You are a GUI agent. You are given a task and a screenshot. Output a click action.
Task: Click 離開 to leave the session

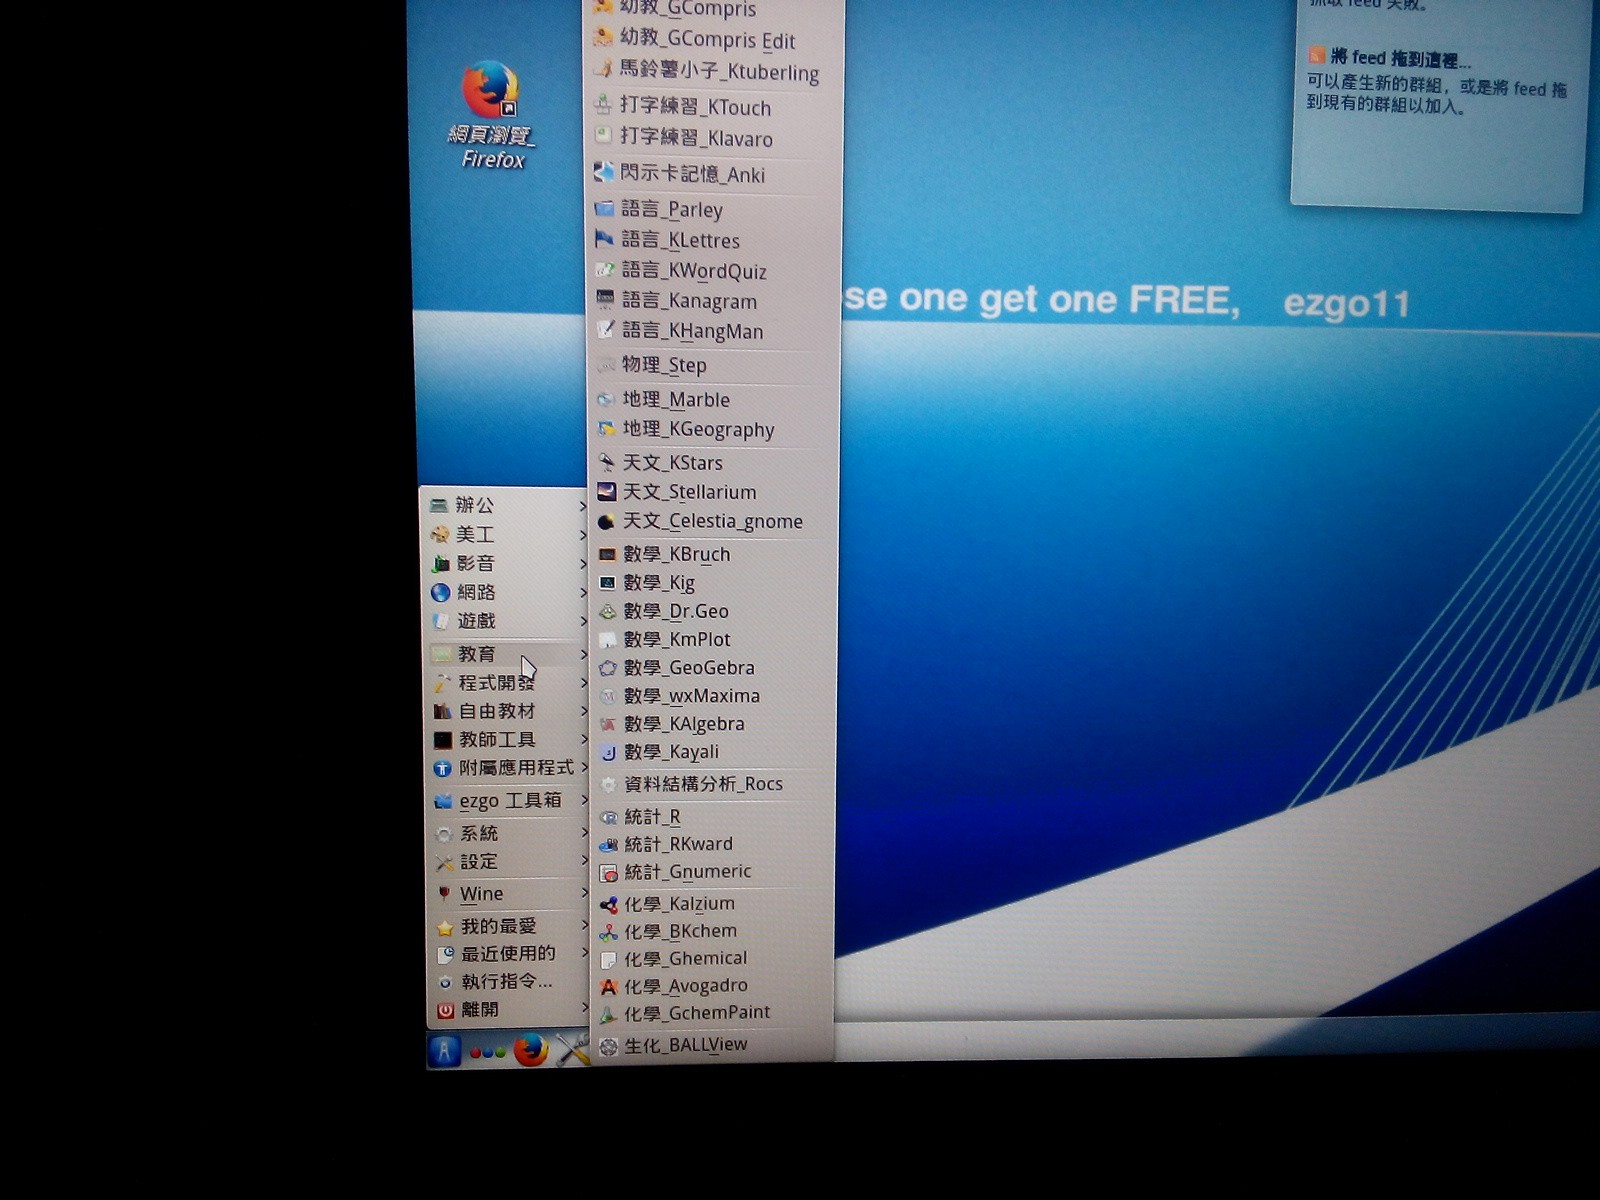click(479, 1010)
